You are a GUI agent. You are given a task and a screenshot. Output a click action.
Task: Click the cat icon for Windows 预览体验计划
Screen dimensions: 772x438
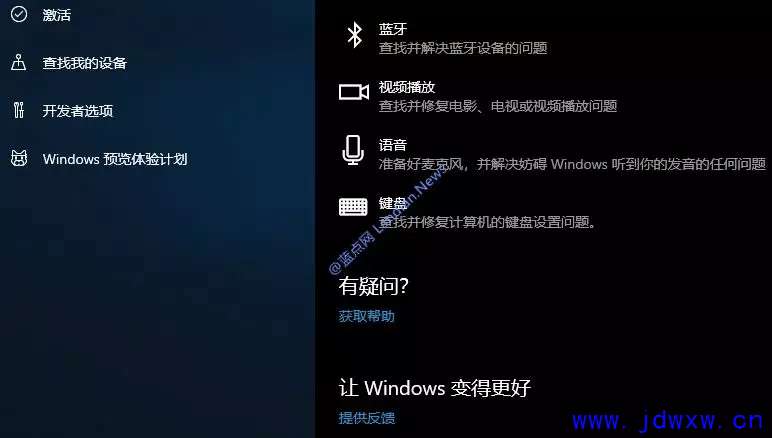pos(19,158)
